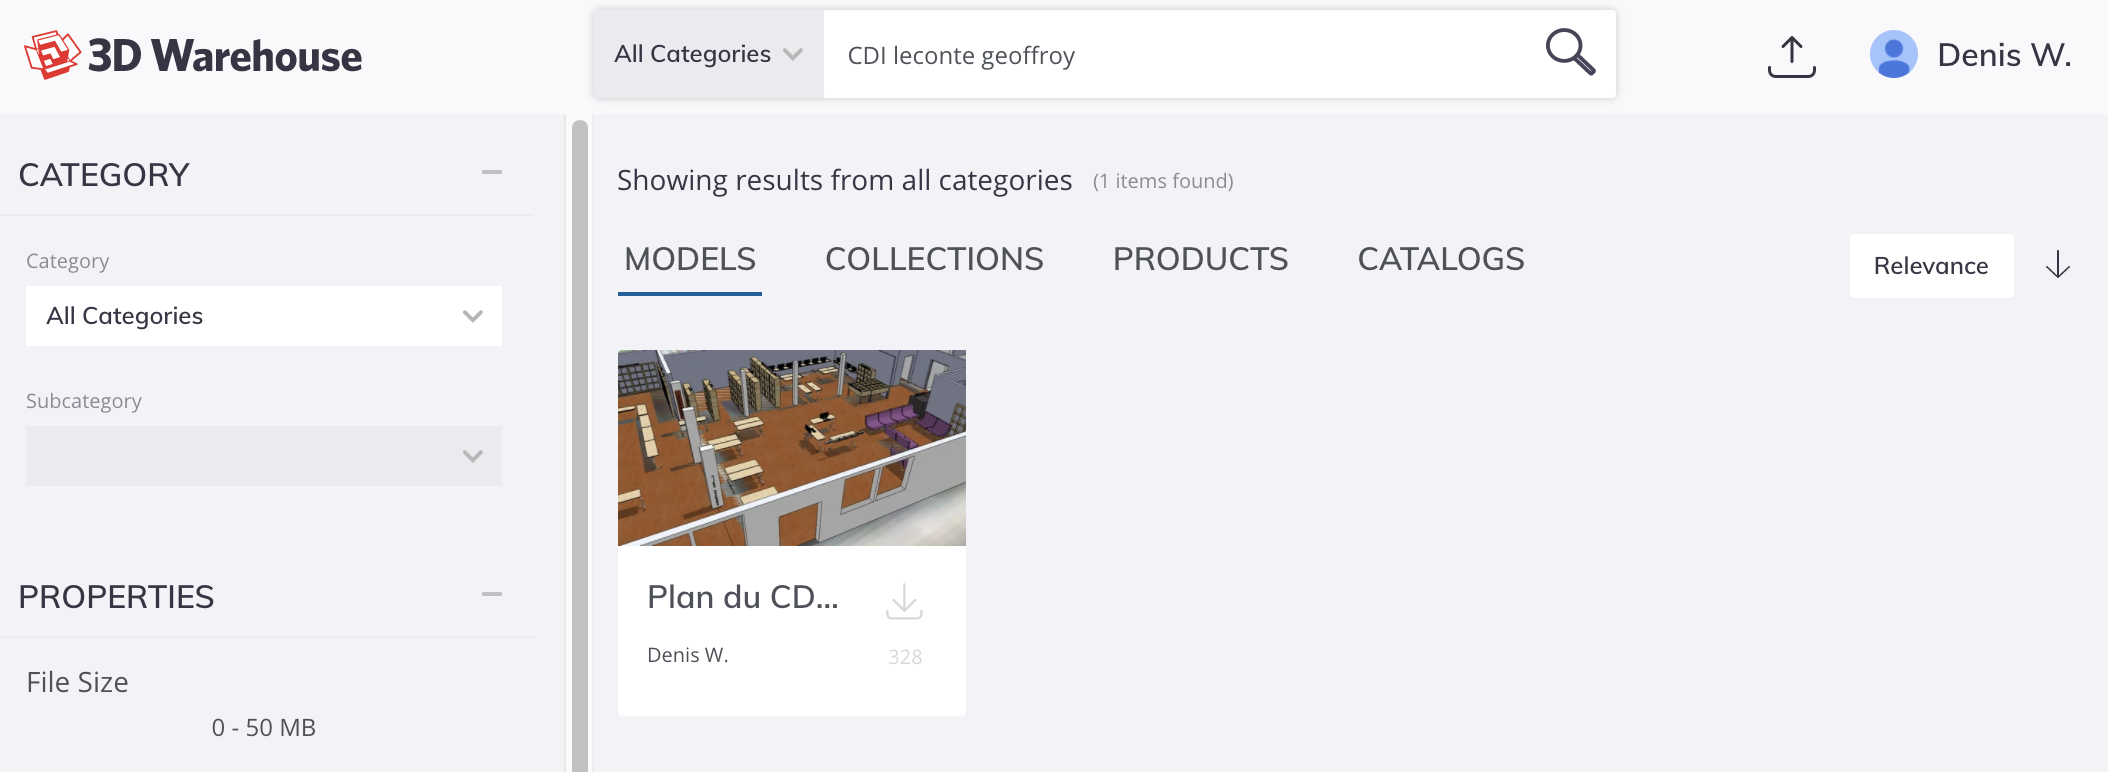Image resolution: width=2108 pixels, height=772 pixels.
Task: Open the Relevance sort dropdown
Action: click(1931, 266)
